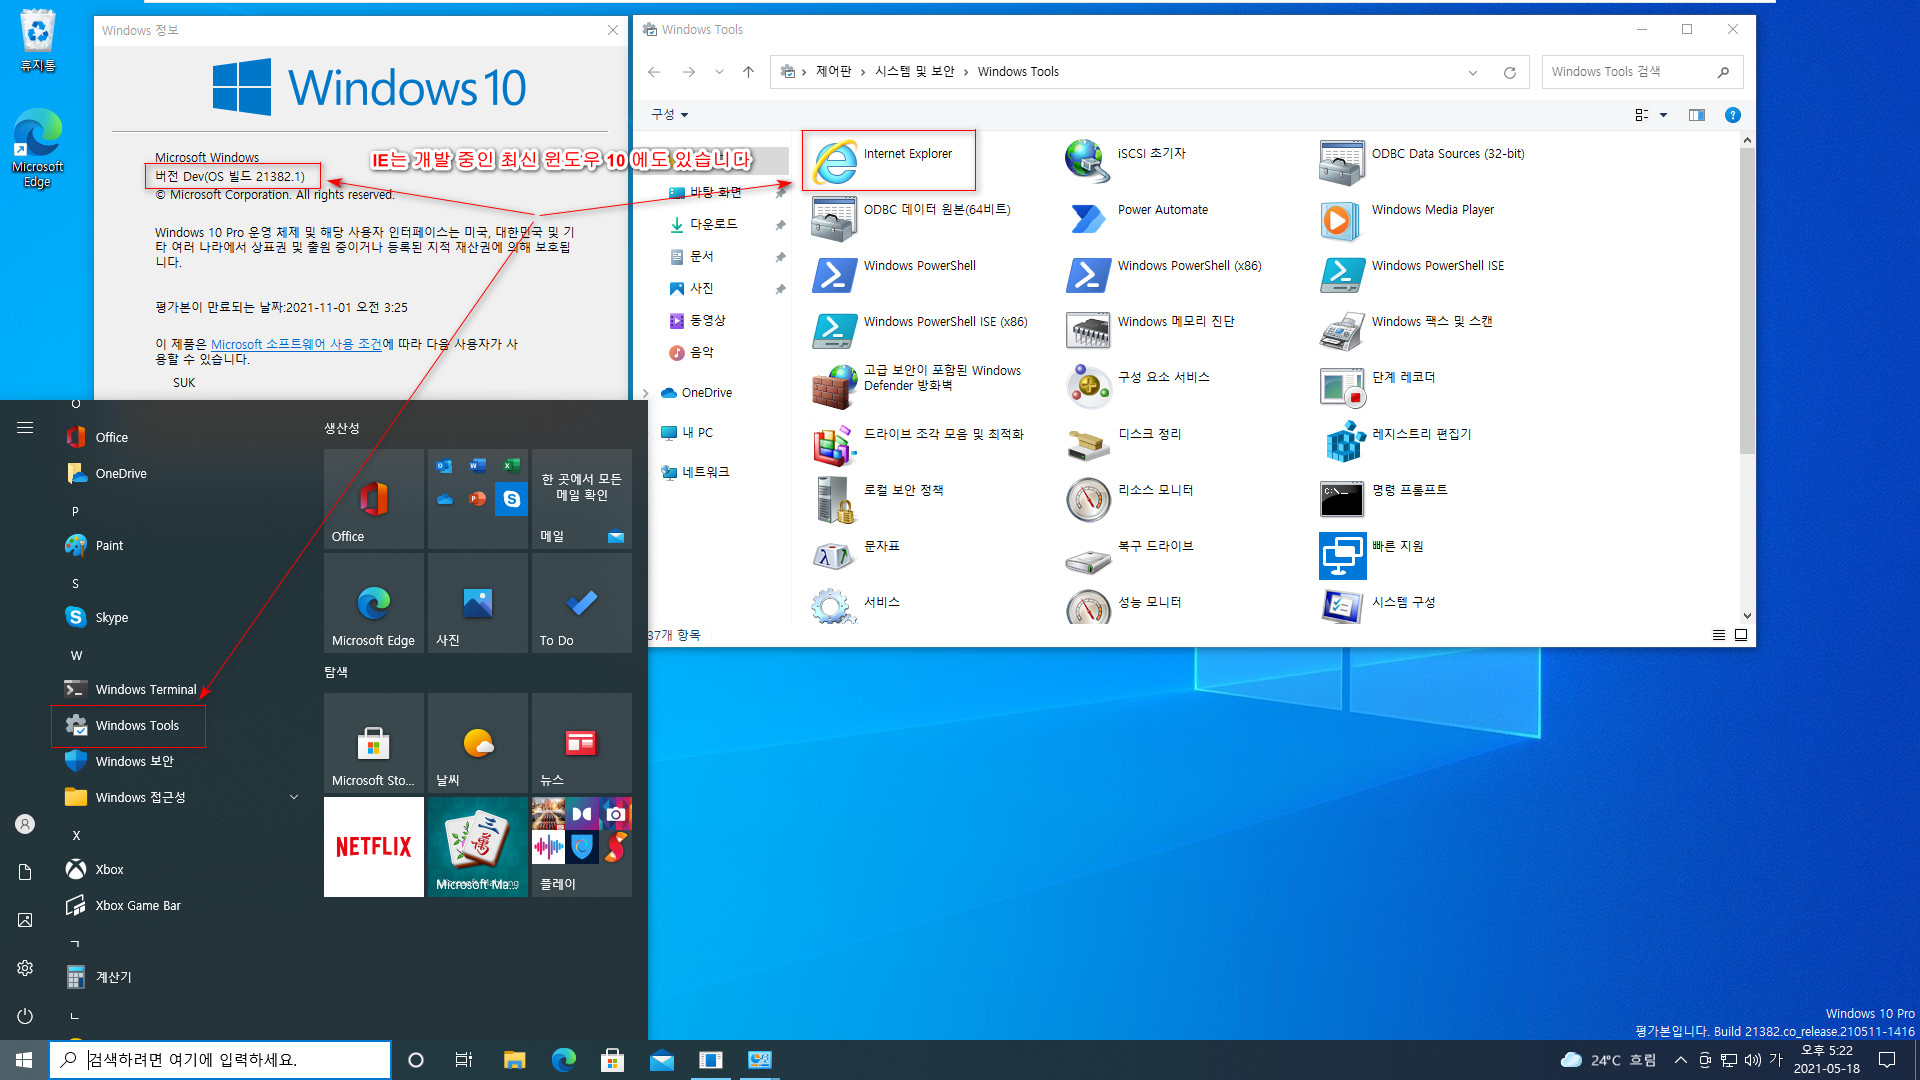Launch Windows PowerShell icon
Image resolution: width=1920 pixels, height=1080 pixels.
pyautogui.click(x=835, y=273)
